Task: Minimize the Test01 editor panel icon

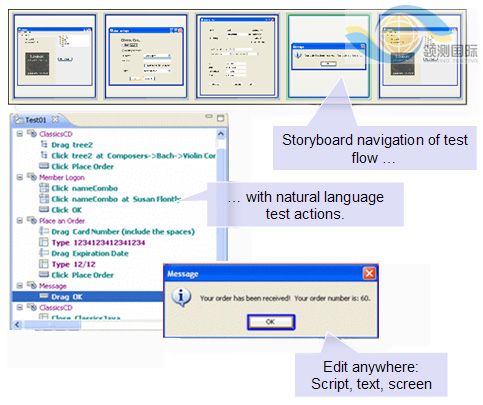Action: 209,116
